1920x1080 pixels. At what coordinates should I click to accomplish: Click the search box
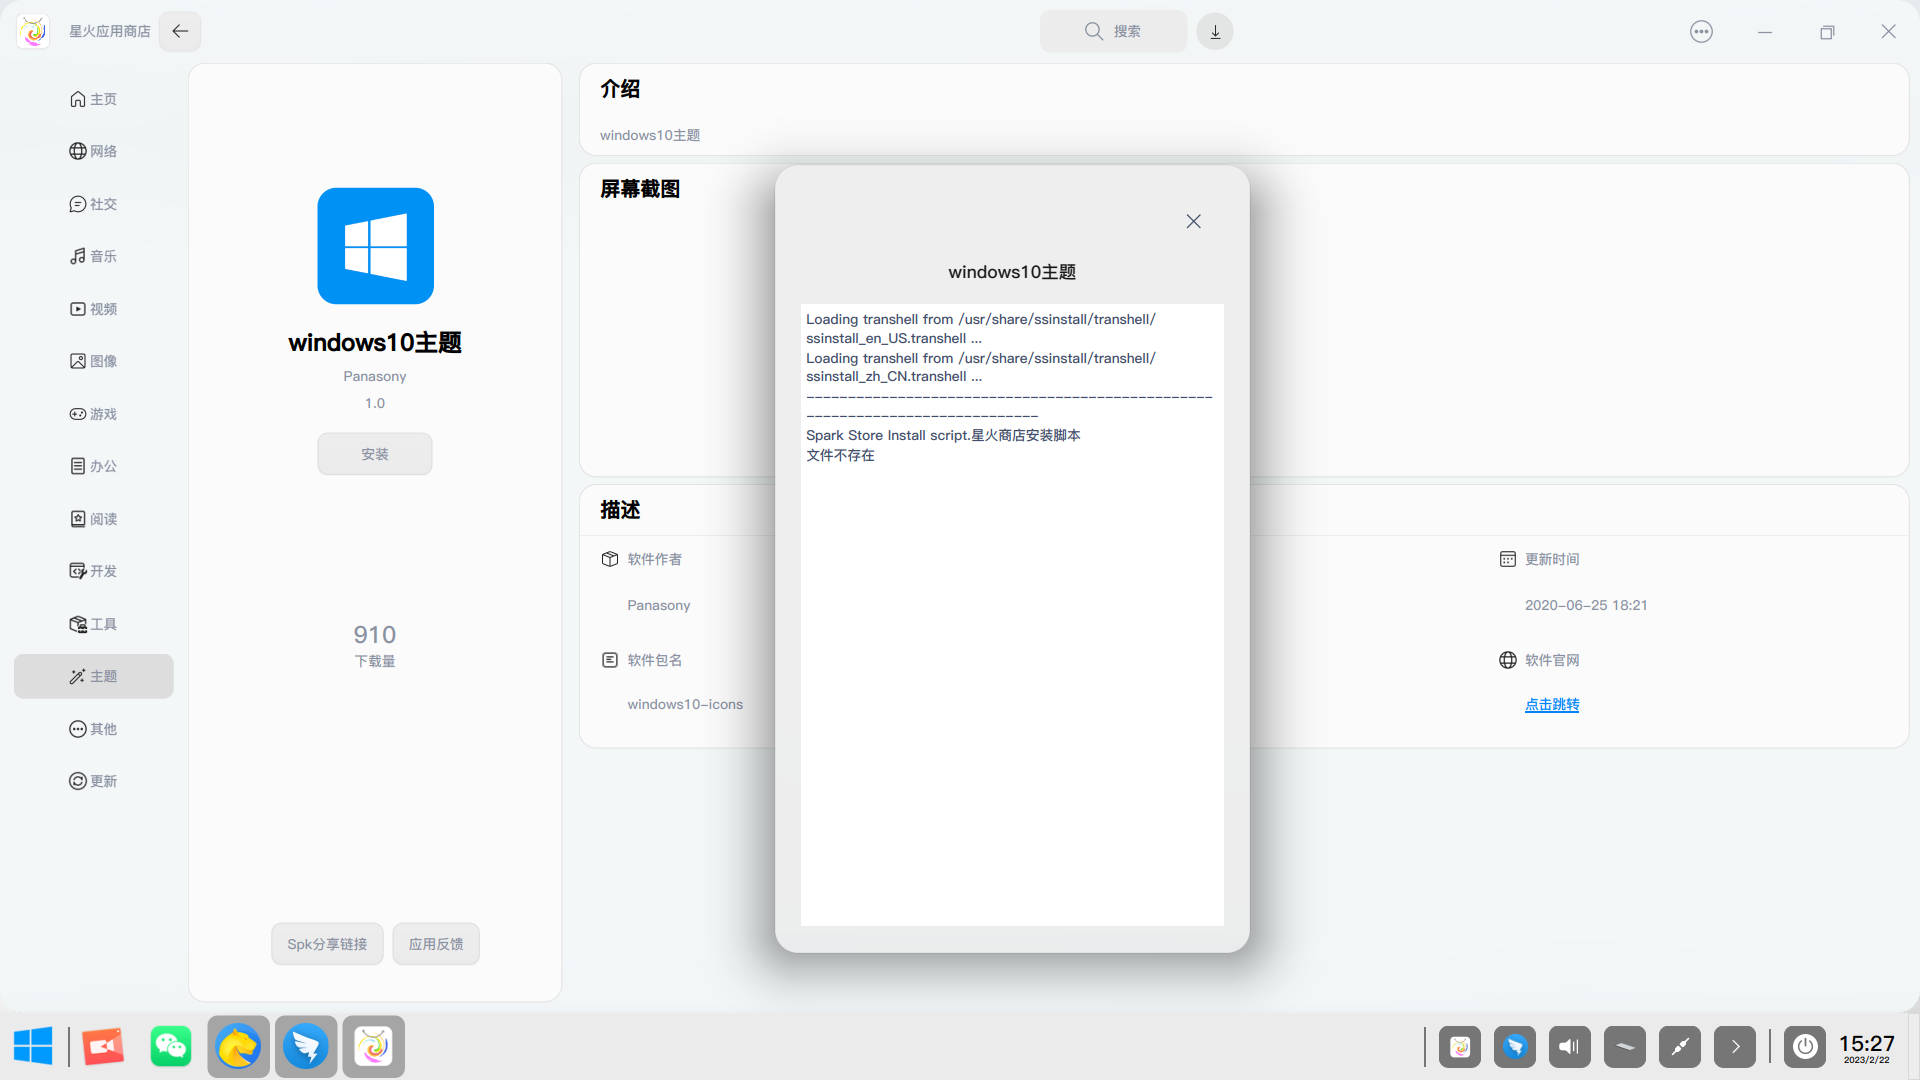[x=1113, y=31]
